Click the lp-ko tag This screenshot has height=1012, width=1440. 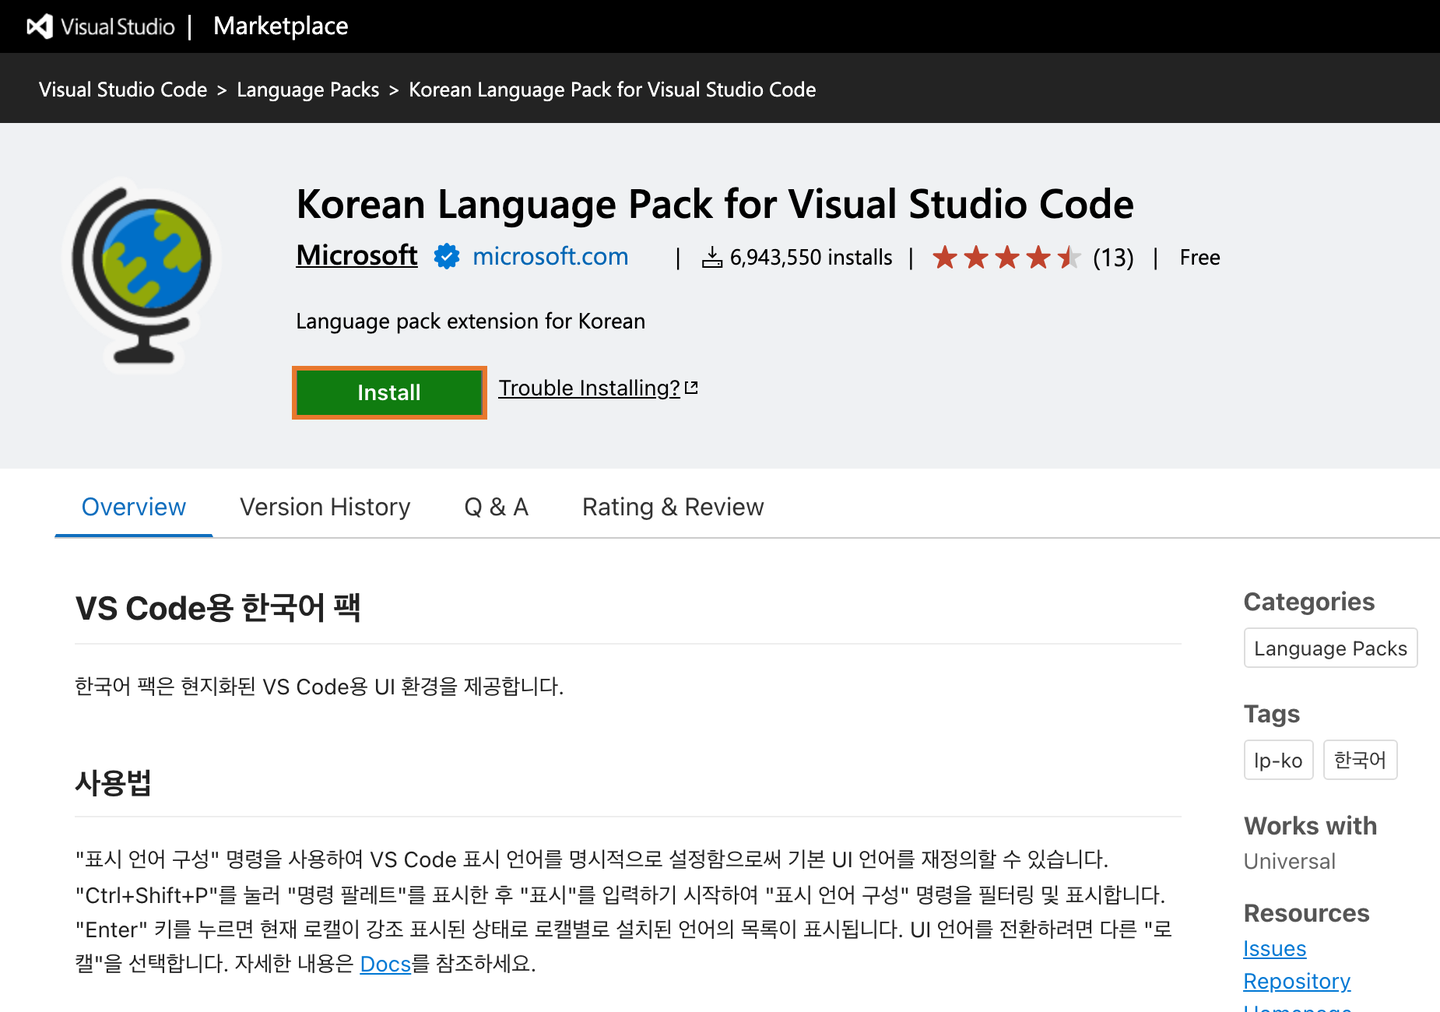tap(1278, 760)
